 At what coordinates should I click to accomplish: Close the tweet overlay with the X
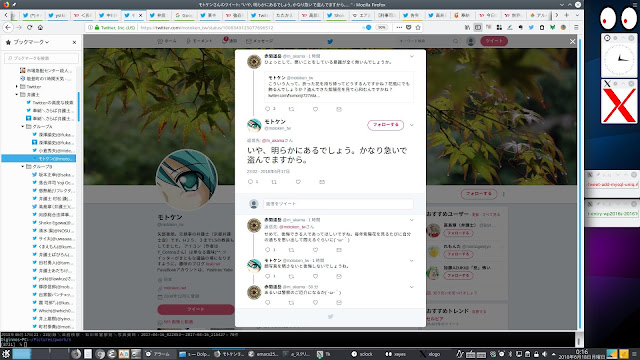(572, 41)
